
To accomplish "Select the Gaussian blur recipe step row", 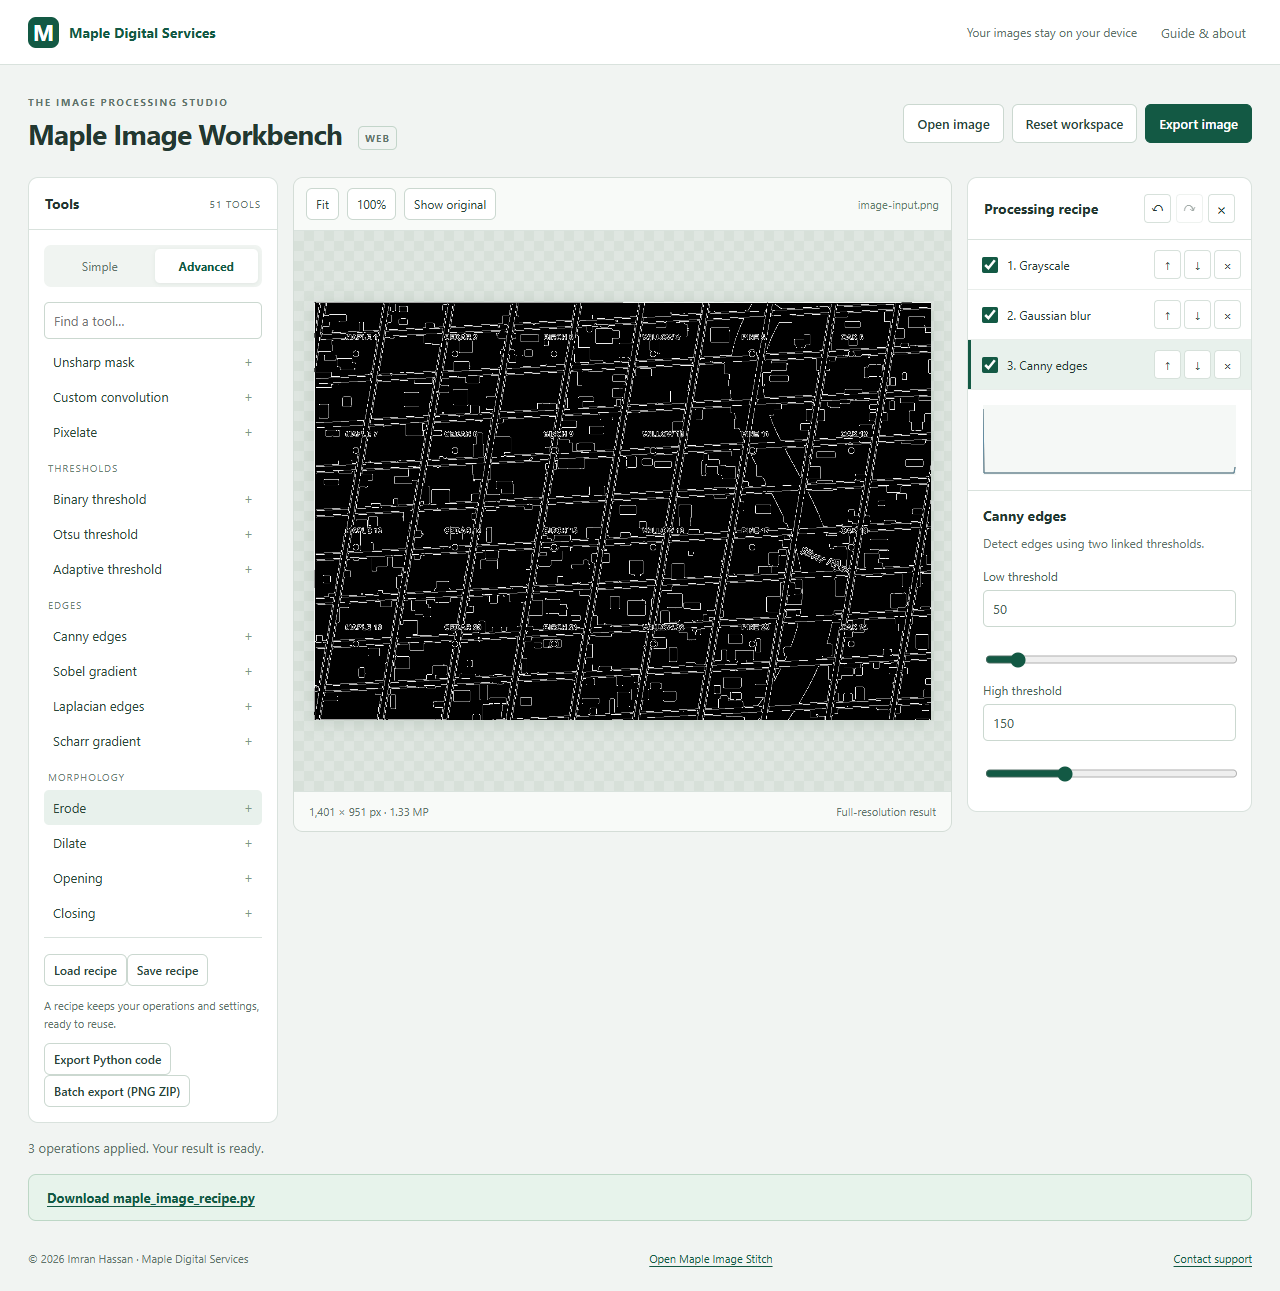I will 1109,315.
